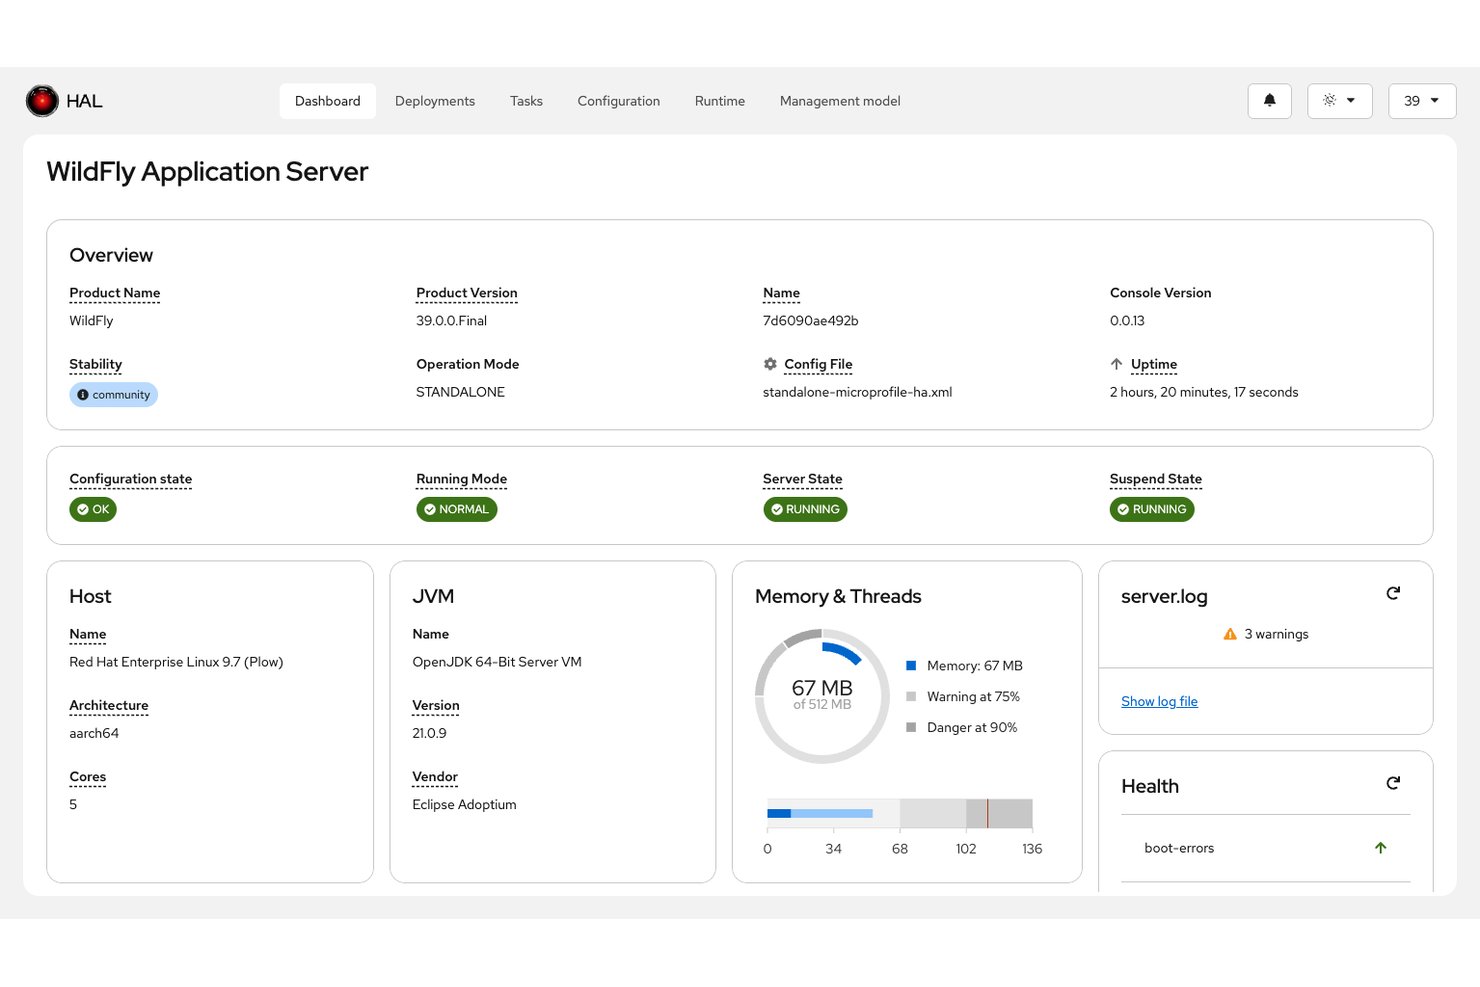Click the Suspend State RUNNING badge
Image resolution: width=1480 pixels, height=987 pixels.
(x=1152, y=510)
